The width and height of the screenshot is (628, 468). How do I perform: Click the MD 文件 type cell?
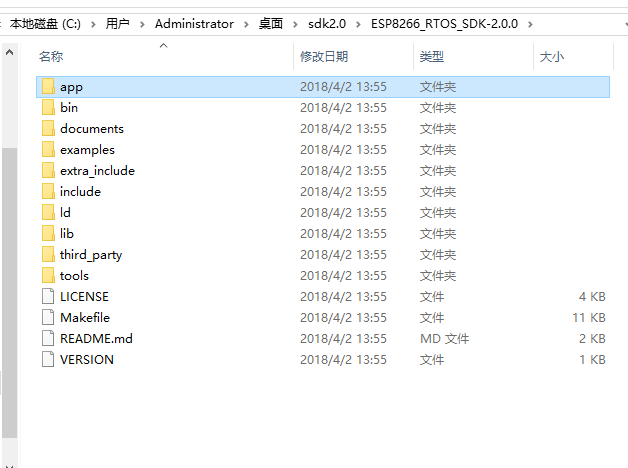coord(445,339)
